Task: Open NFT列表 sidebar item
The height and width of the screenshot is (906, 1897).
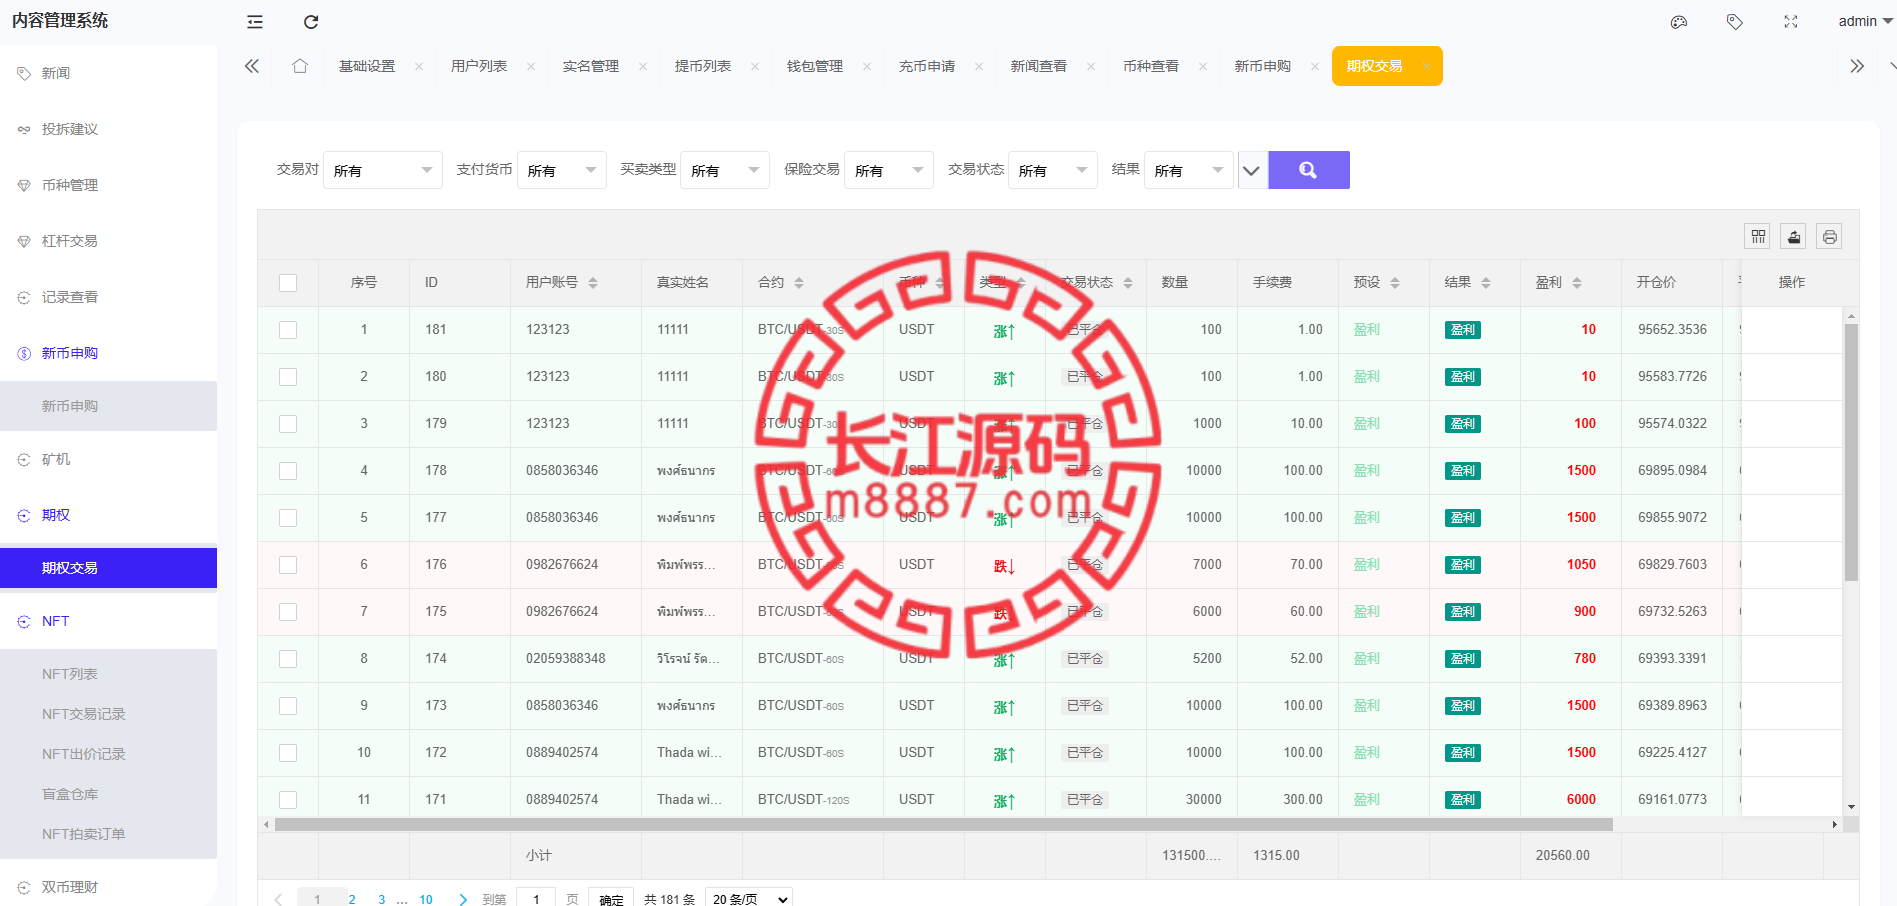Action: [x=108, y=674]
